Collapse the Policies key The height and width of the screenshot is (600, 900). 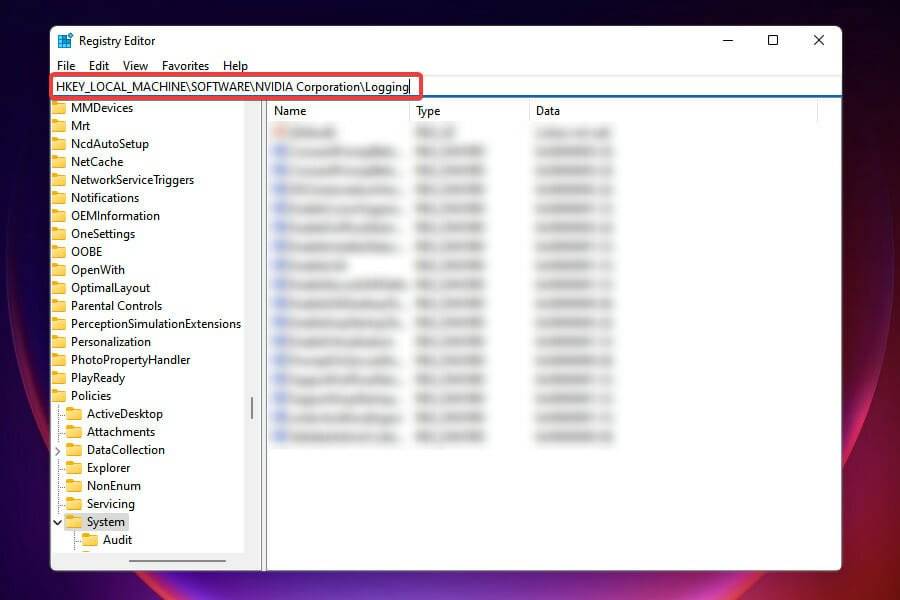[45, 395]
